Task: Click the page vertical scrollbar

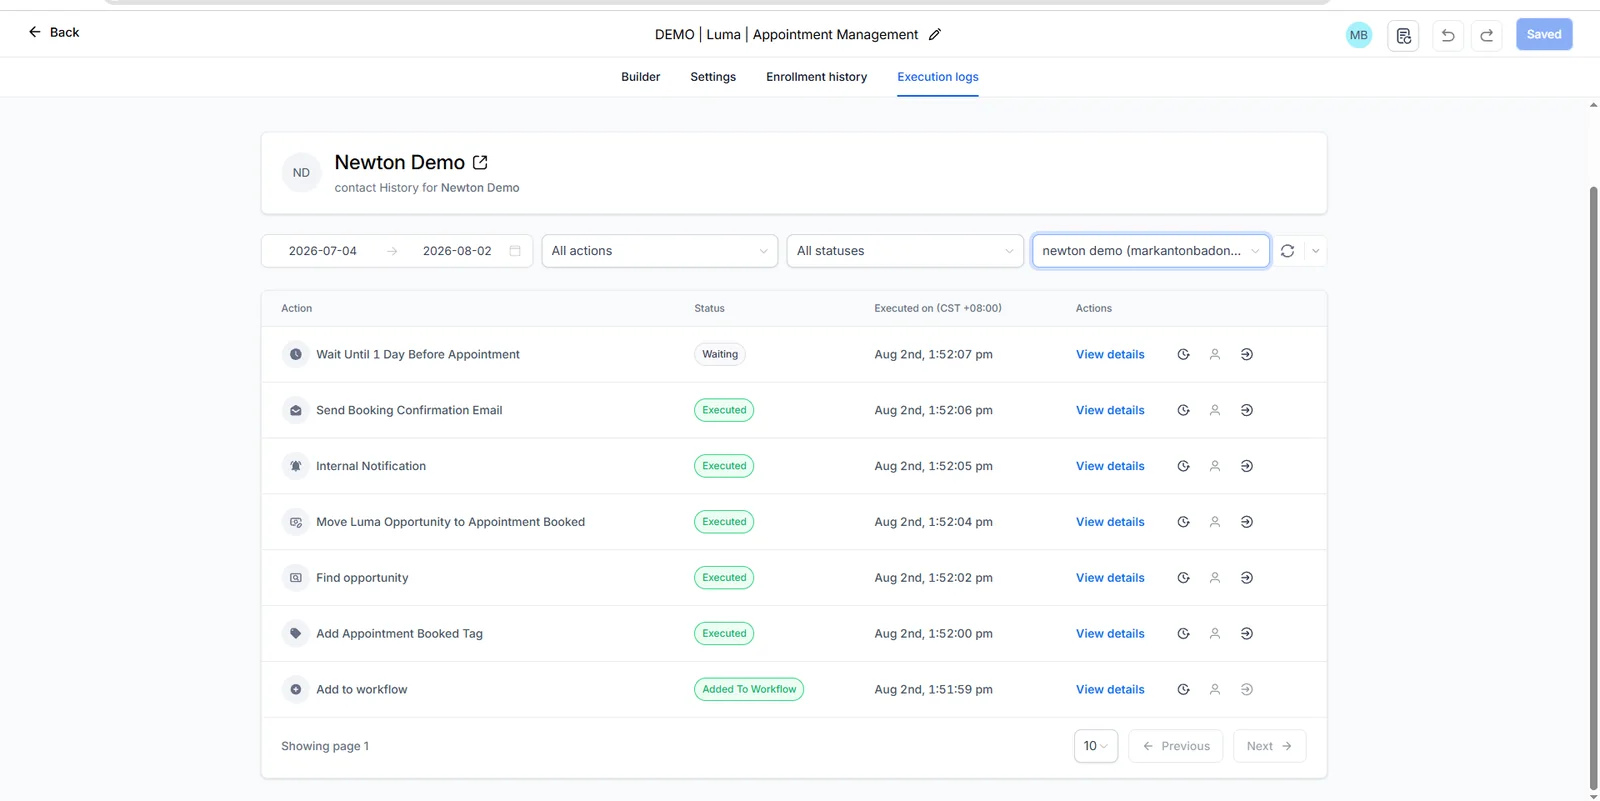Action: [1593, 488]
